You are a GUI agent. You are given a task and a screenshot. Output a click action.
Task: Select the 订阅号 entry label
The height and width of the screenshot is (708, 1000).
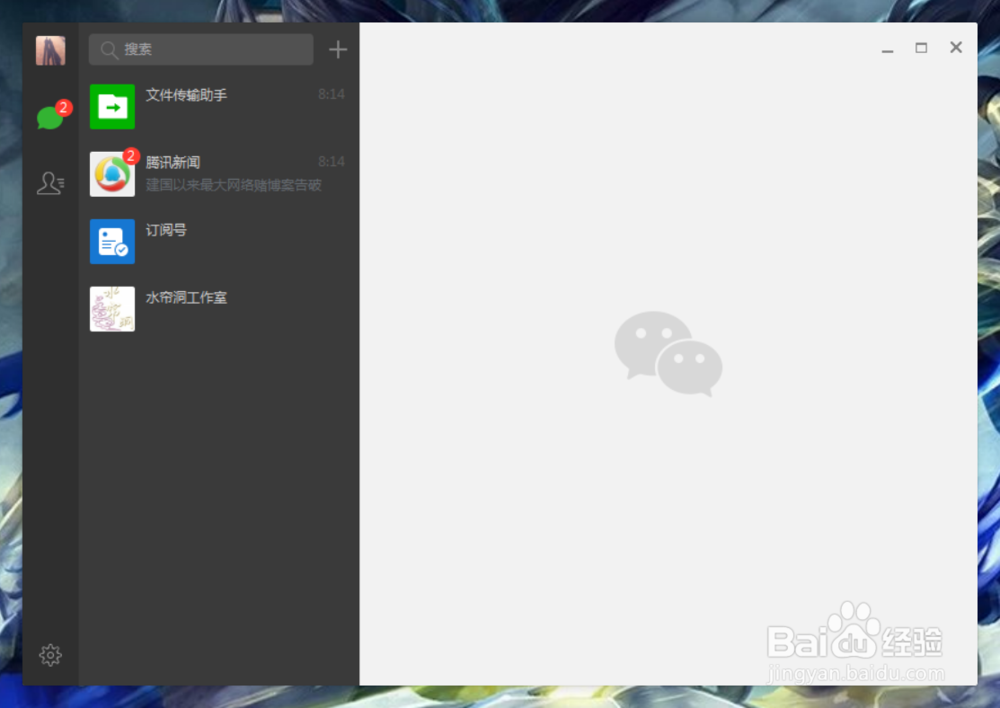click(166, 230)
